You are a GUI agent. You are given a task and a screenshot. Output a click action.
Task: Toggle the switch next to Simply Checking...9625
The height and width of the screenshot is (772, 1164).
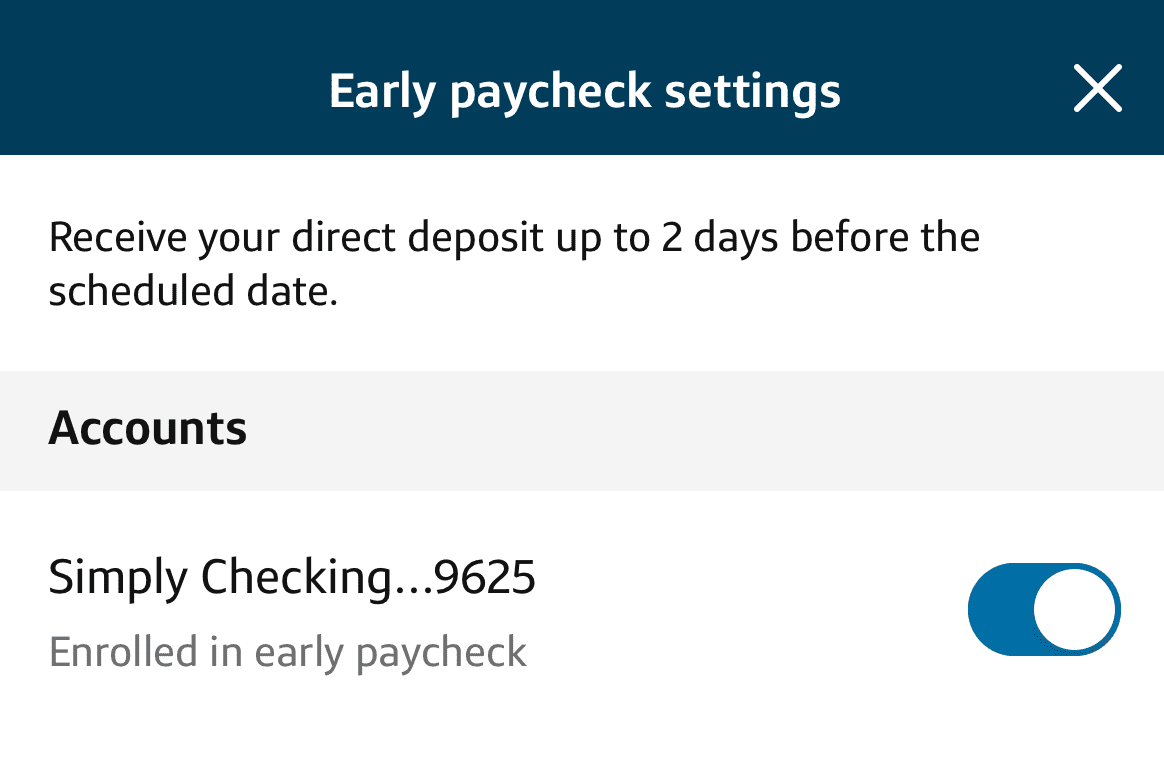coord(1043,609)
